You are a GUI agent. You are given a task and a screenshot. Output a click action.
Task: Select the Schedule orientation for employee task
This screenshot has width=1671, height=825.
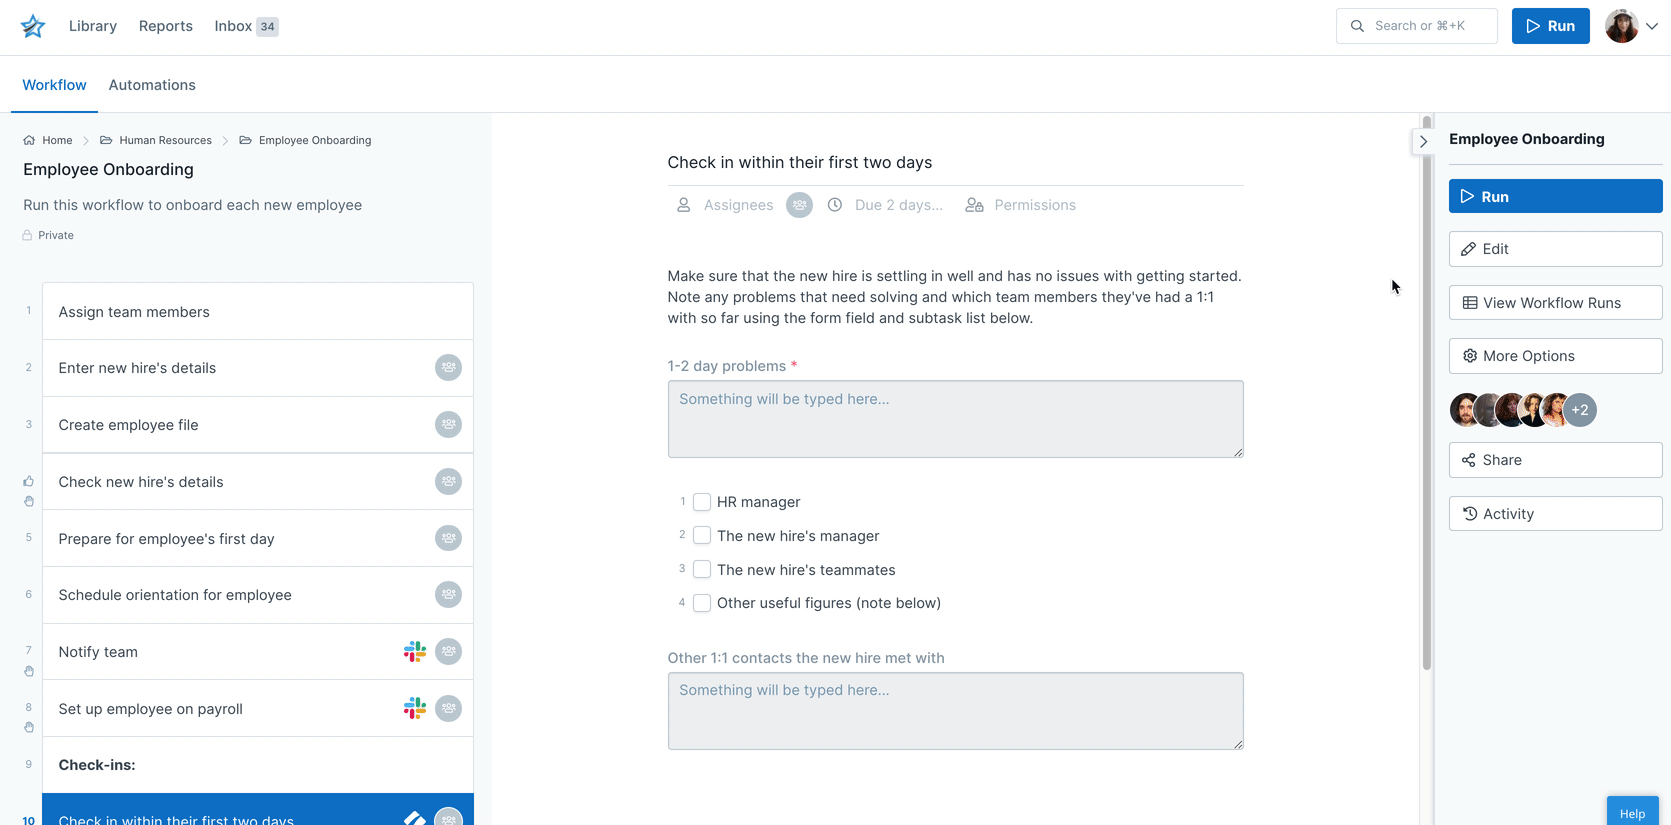[257, 595]
